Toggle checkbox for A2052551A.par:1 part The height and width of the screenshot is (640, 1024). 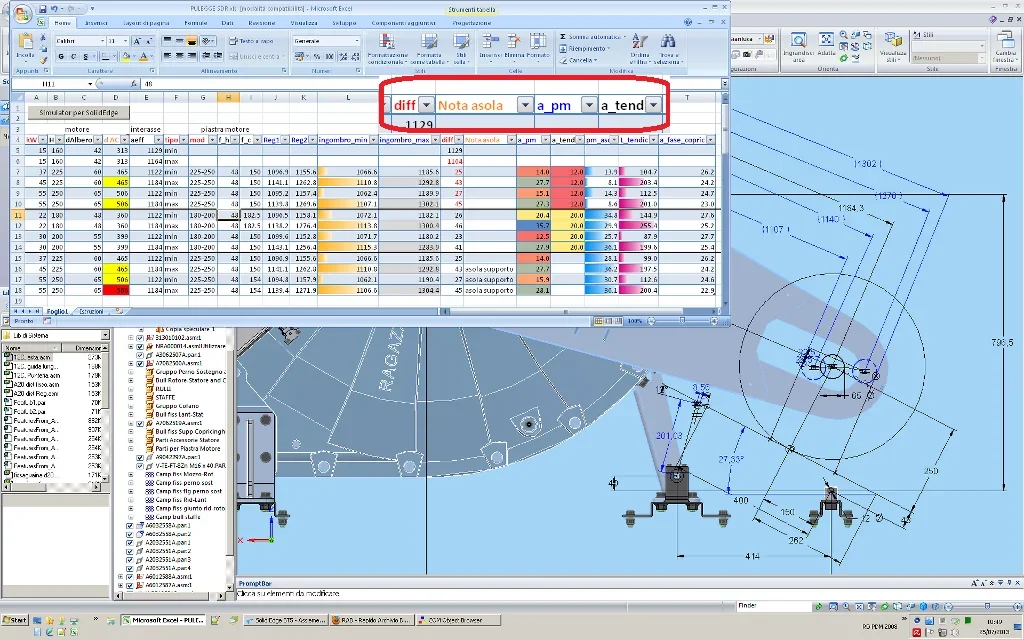click(130, 541)
